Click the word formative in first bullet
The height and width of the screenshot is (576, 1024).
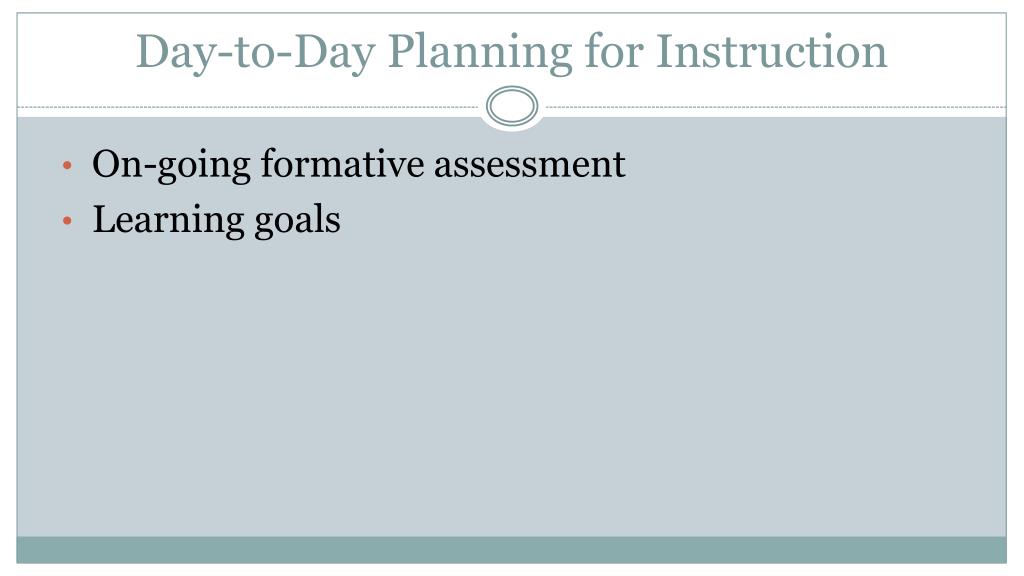[341, 163]
